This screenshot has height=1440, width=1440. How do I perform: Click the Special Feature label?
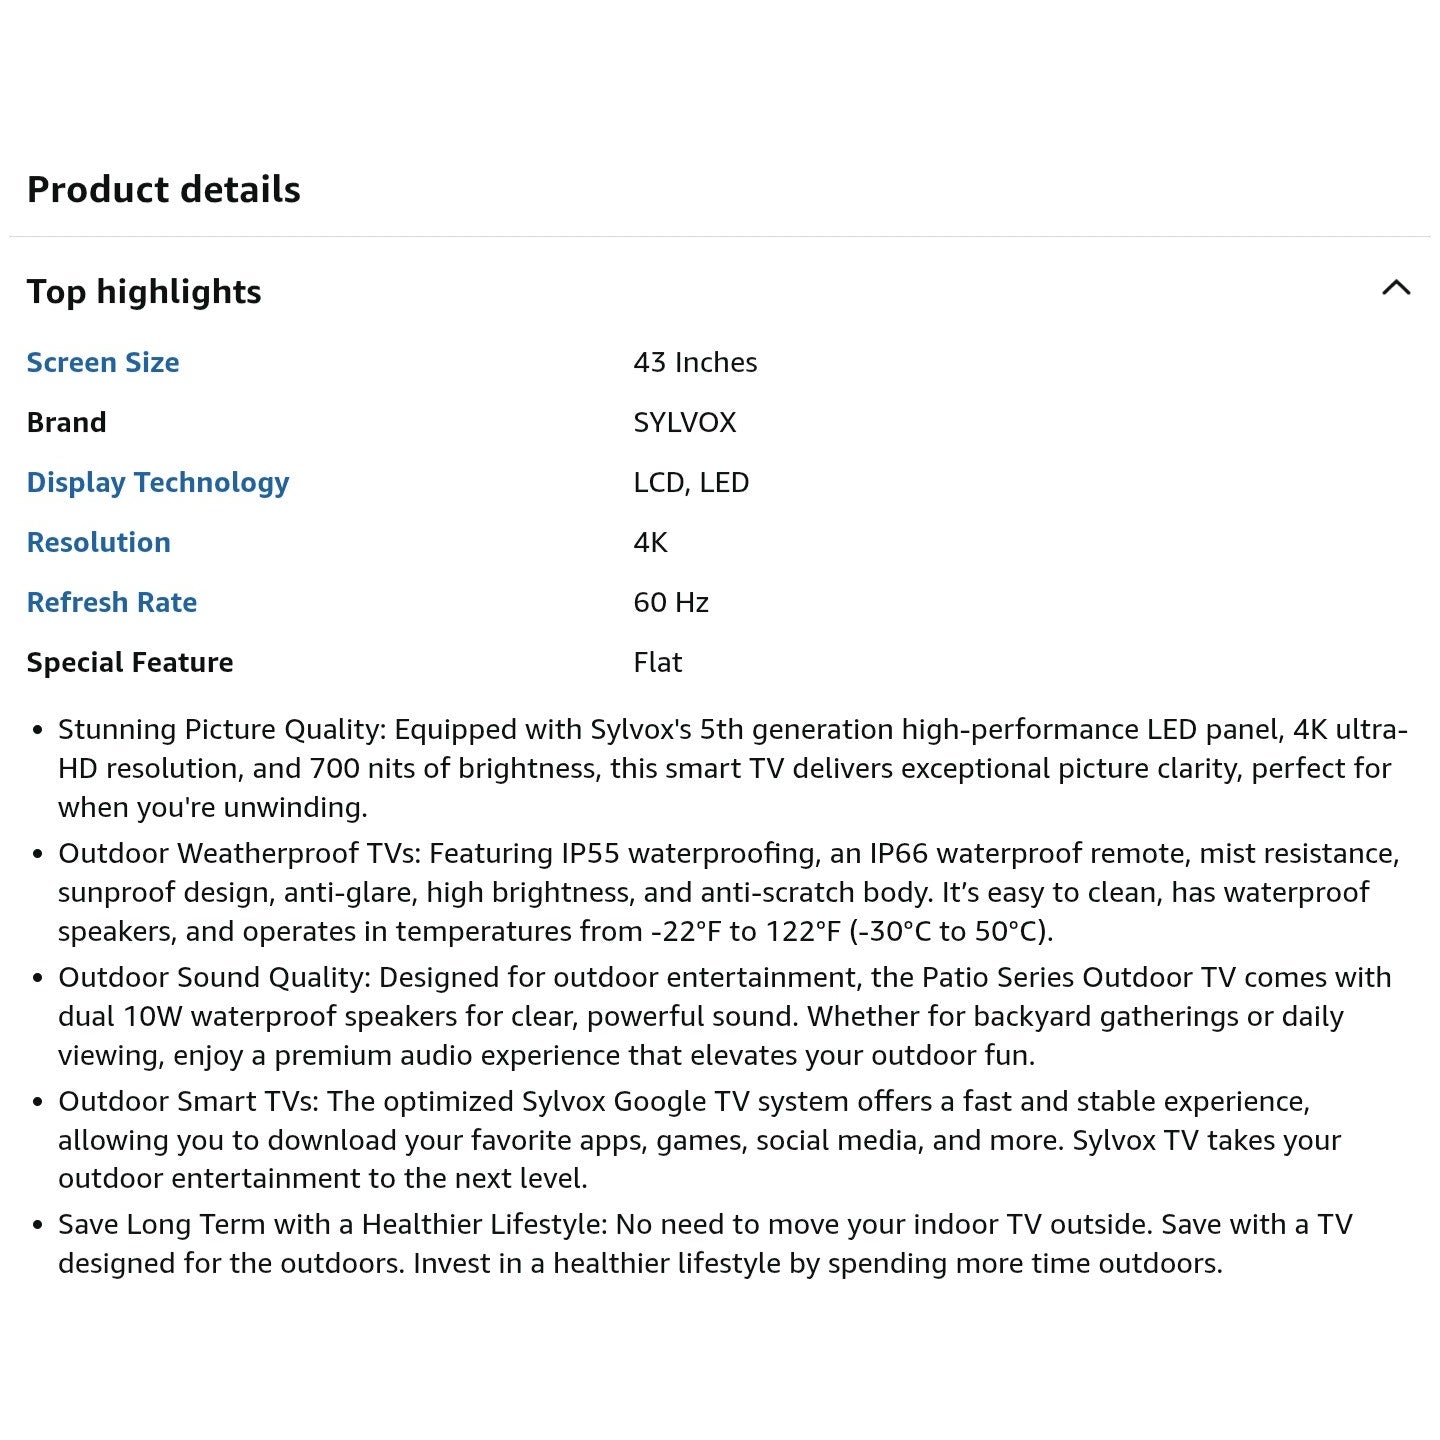tap(130, 662)
